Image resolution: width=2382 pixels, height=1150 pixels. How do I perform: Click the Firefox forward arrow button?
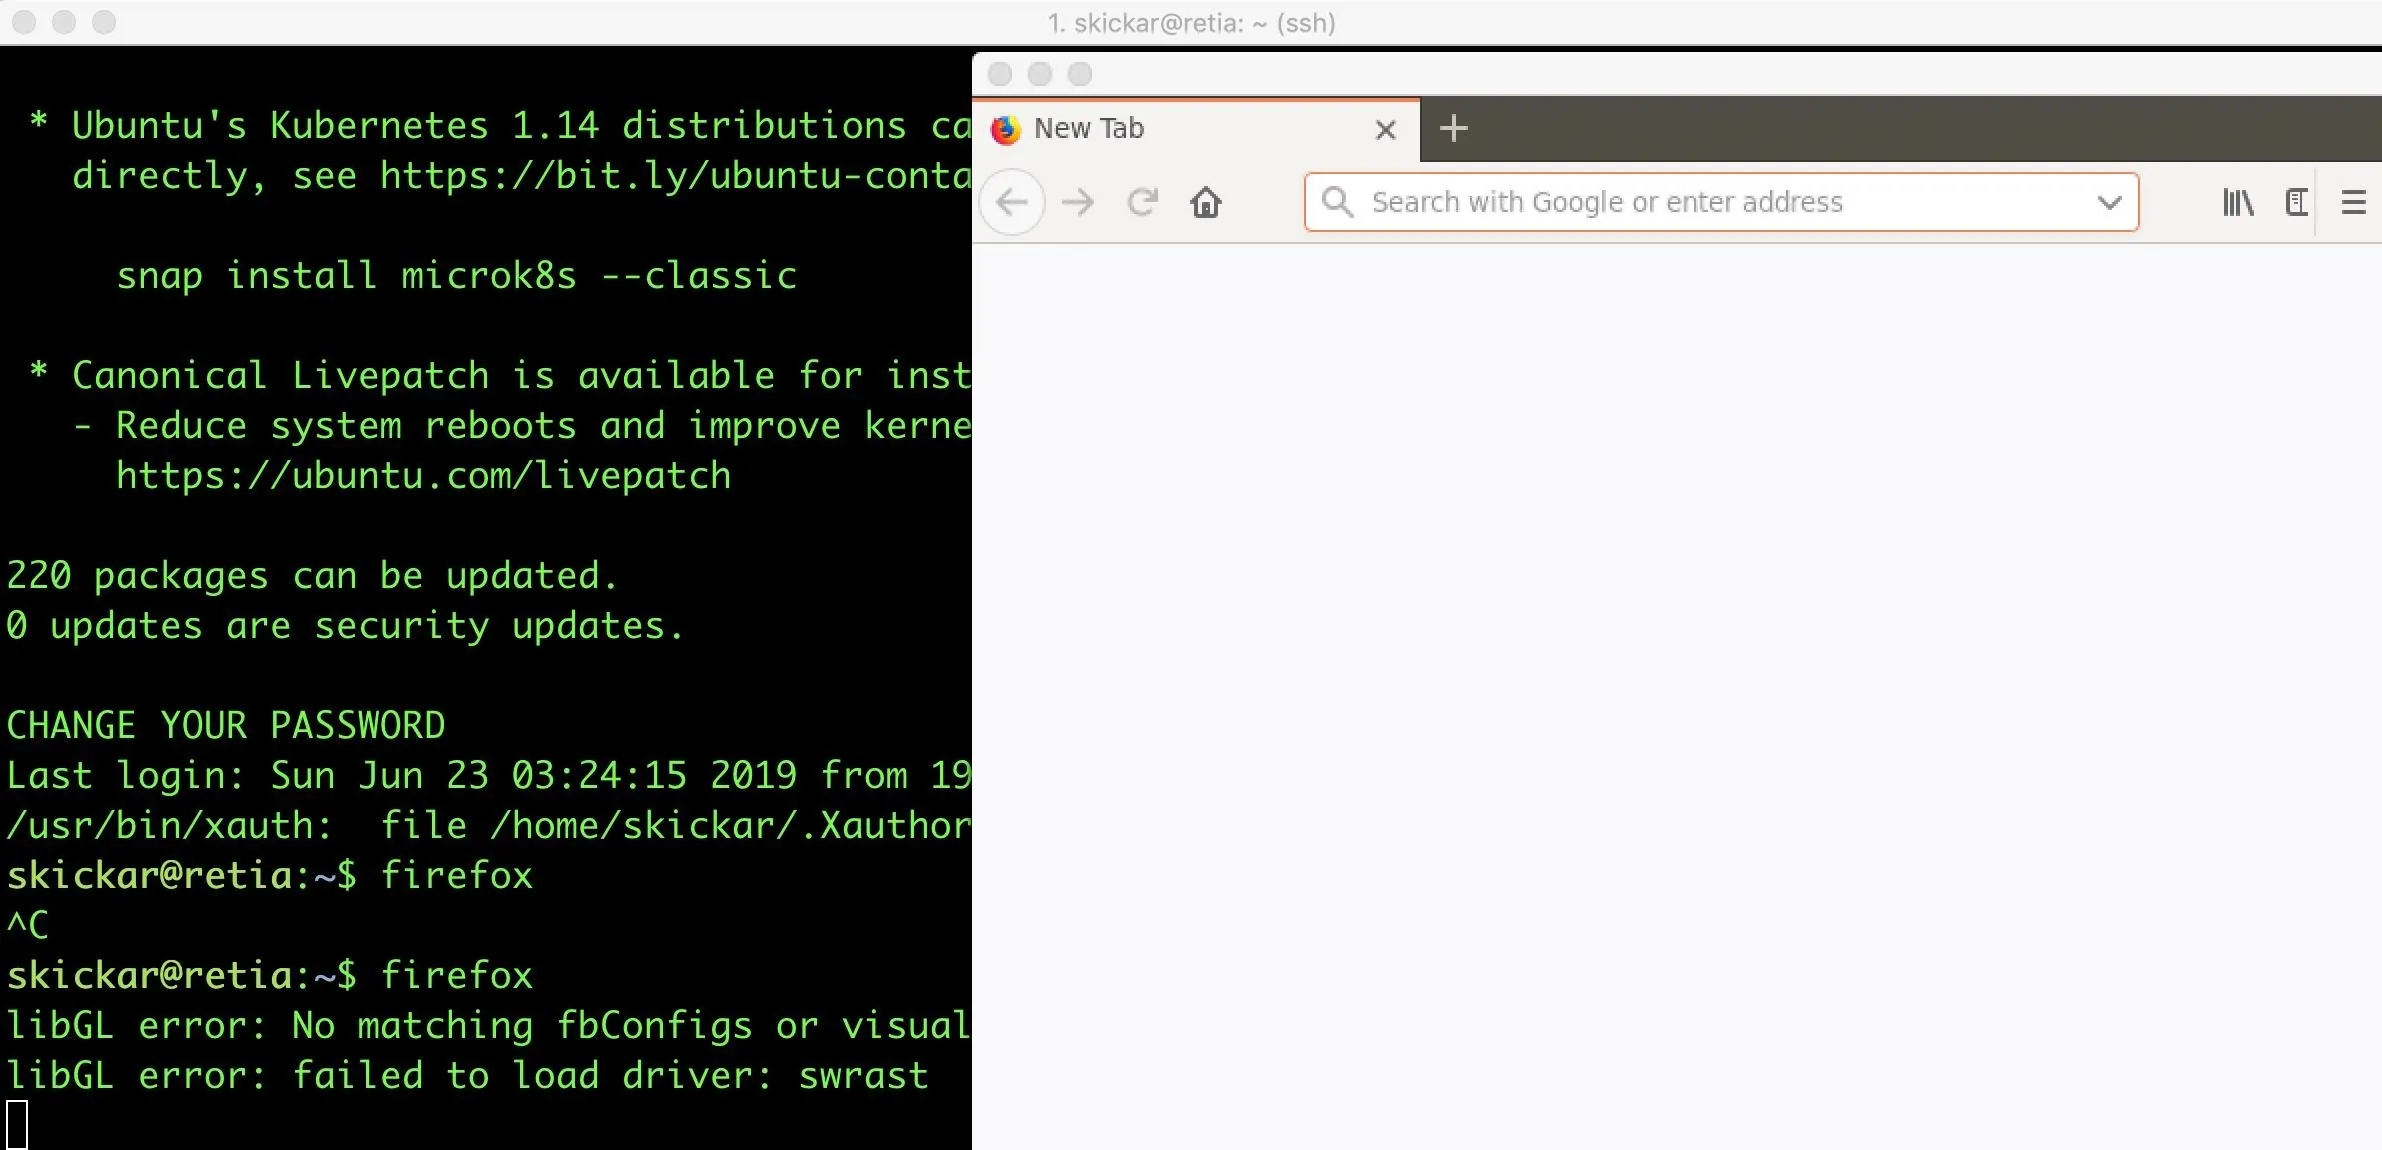(1078, 203)
